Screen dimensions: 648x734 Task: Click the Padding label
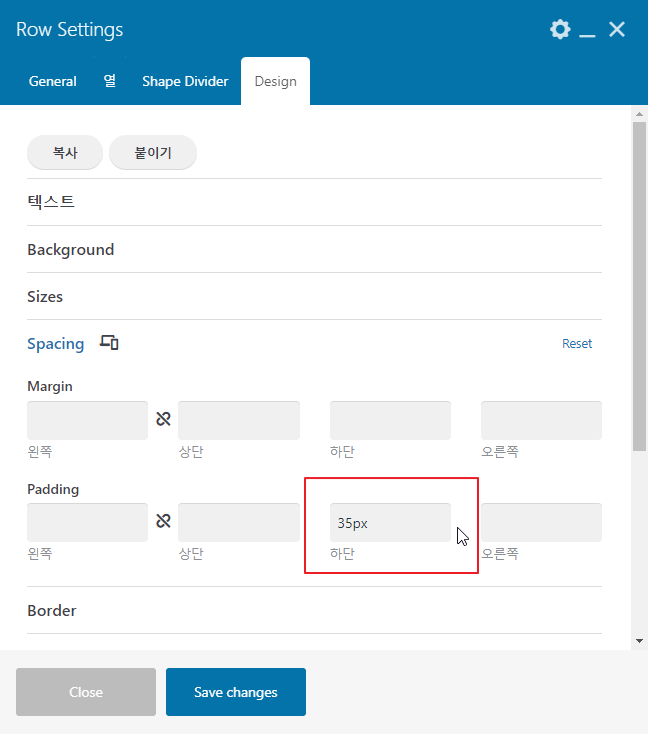pos(53,489)
